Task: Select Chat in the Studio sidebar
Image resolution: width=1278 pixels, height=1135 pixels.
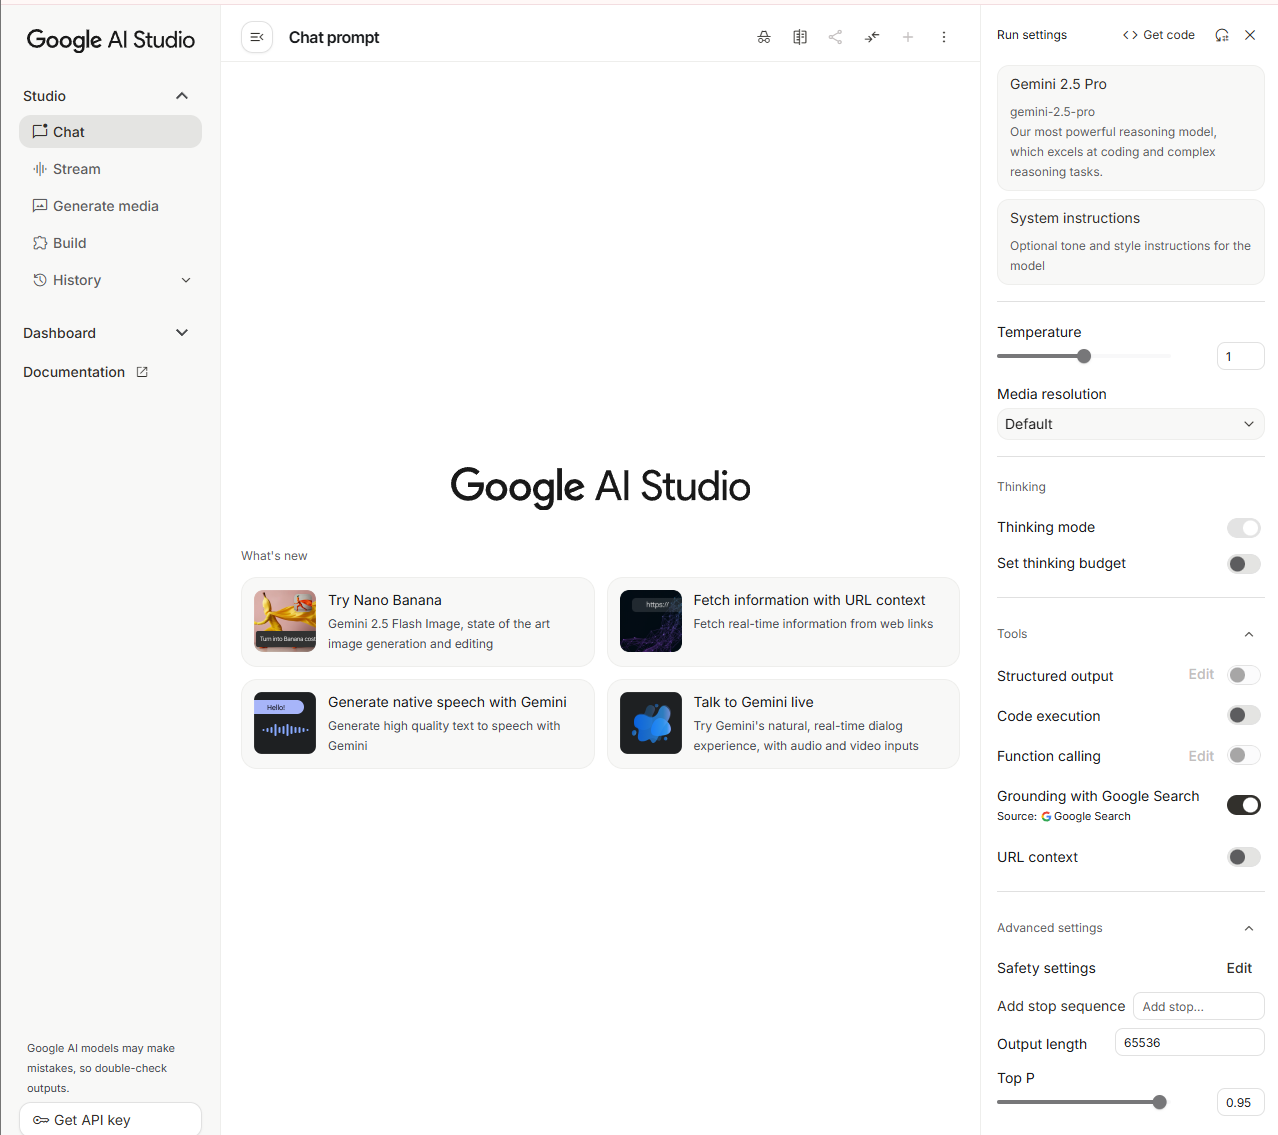Action: pyautogui.click(x=110, y=132)
